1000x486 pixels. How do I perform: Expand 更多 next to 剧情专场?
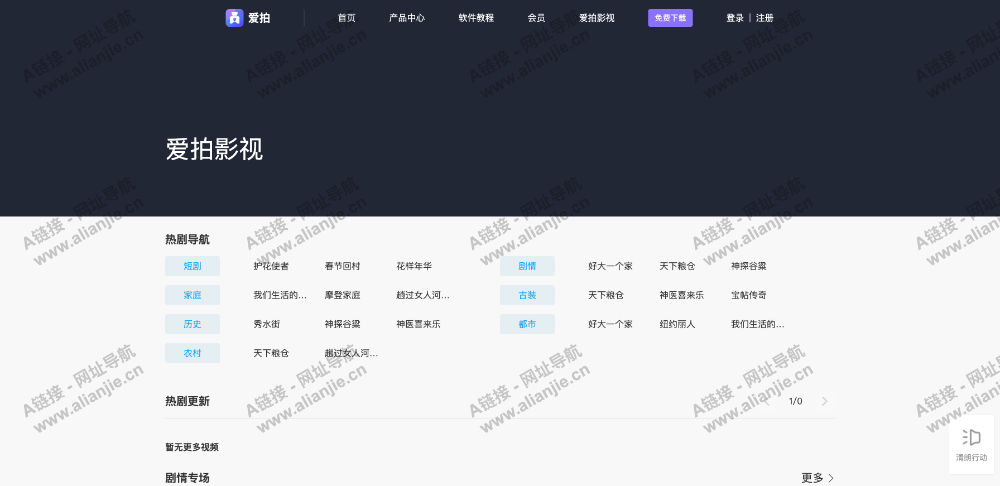818,478
